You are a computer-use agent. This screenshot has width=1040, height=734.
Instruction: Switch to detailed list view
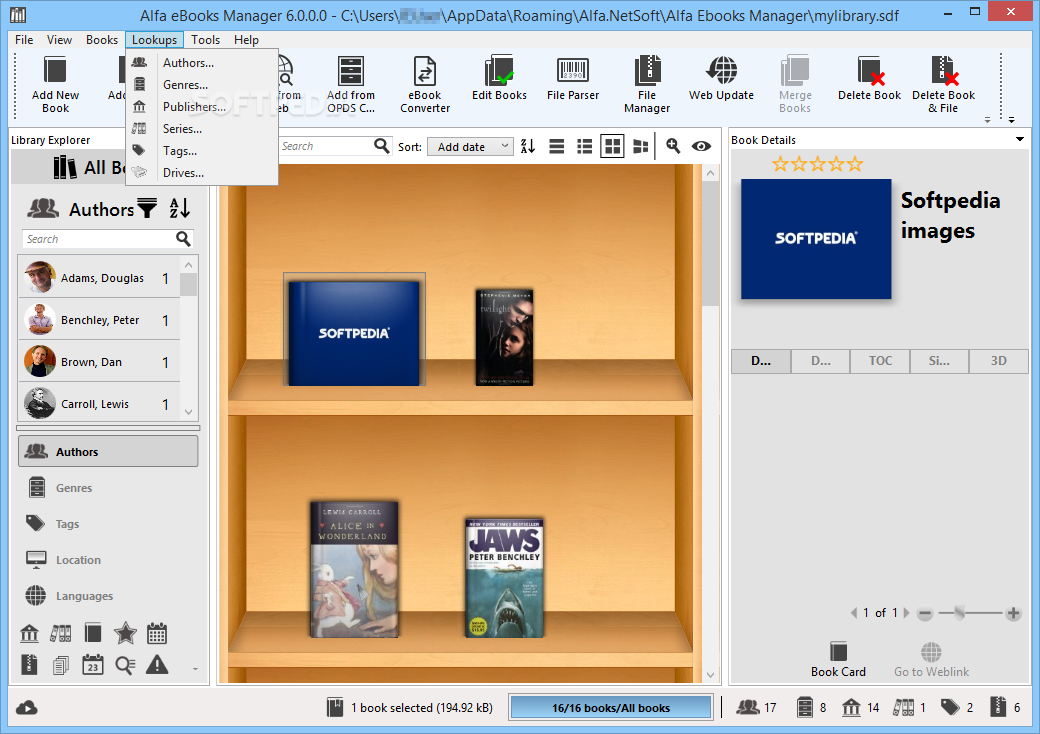(x=584, y=146)
